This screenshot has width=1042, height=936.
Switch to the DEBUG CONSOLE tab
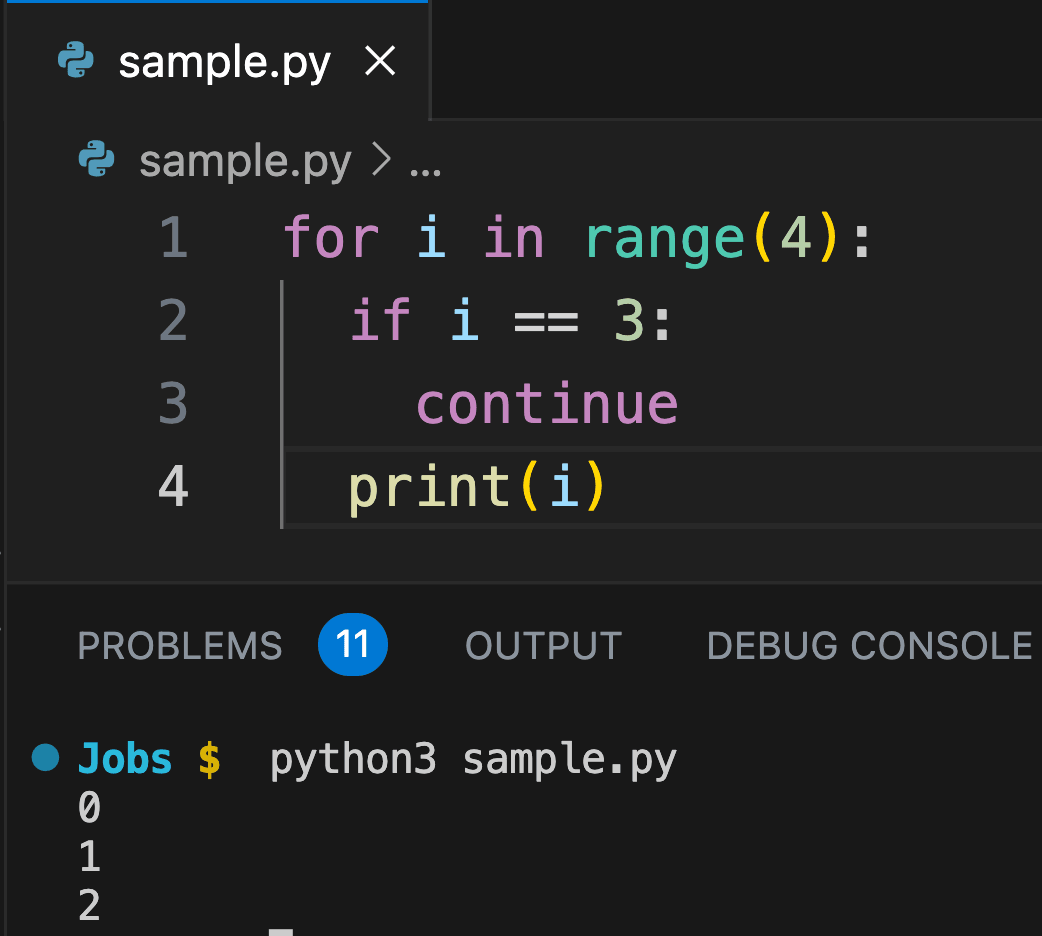pos(869,646)
